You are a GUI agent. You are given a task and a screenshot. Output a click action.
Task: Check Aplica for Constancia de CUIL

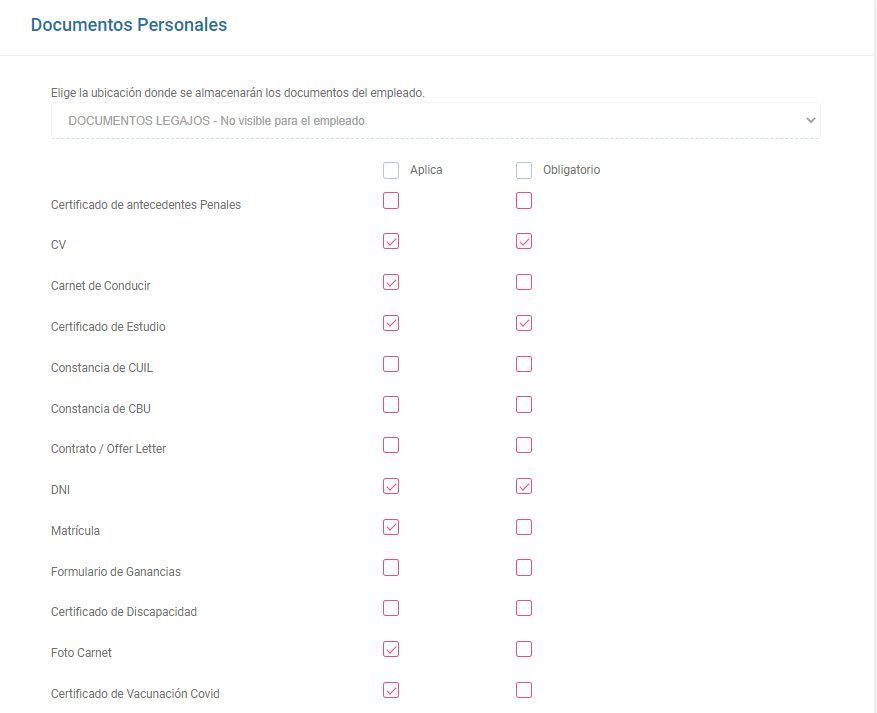[391, 364]
